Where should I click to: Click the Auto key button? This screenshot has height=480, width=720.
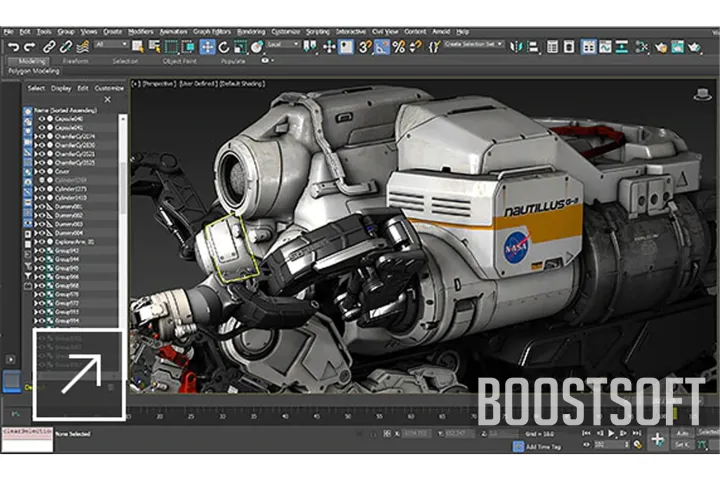coord(684,435)
